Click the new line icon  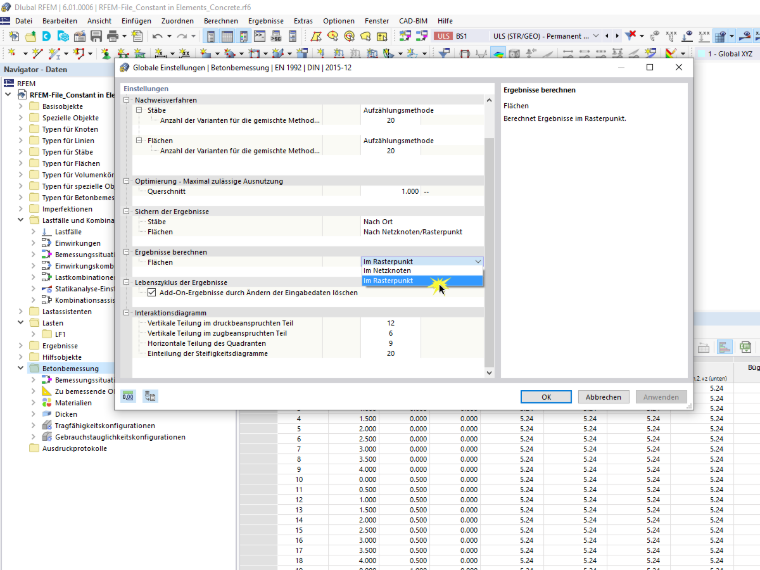pyautogui.click(x=37, y=53)
